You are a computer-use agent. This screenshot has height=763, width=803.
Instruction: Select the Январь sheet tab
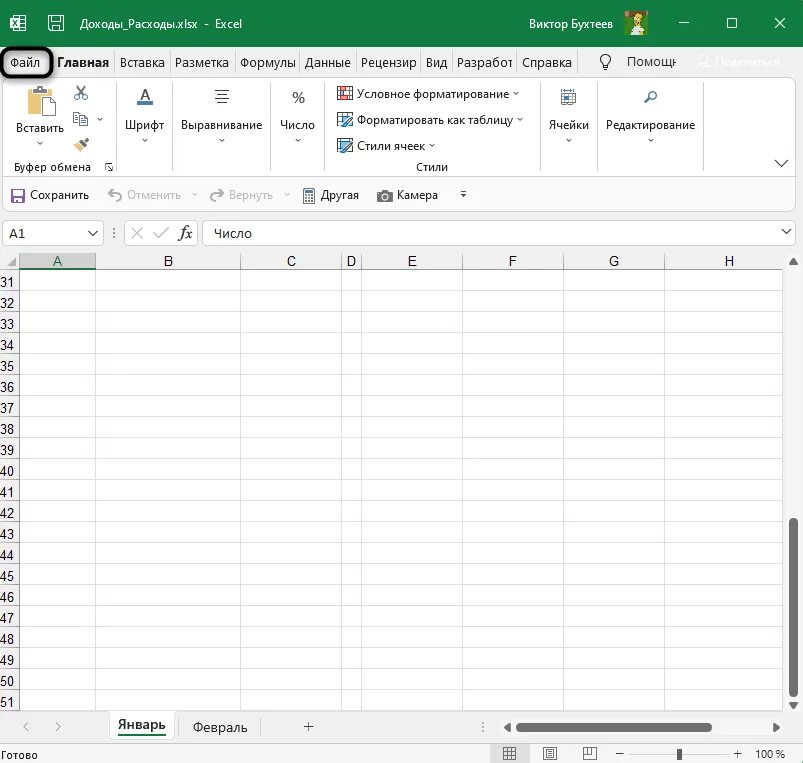142,725
